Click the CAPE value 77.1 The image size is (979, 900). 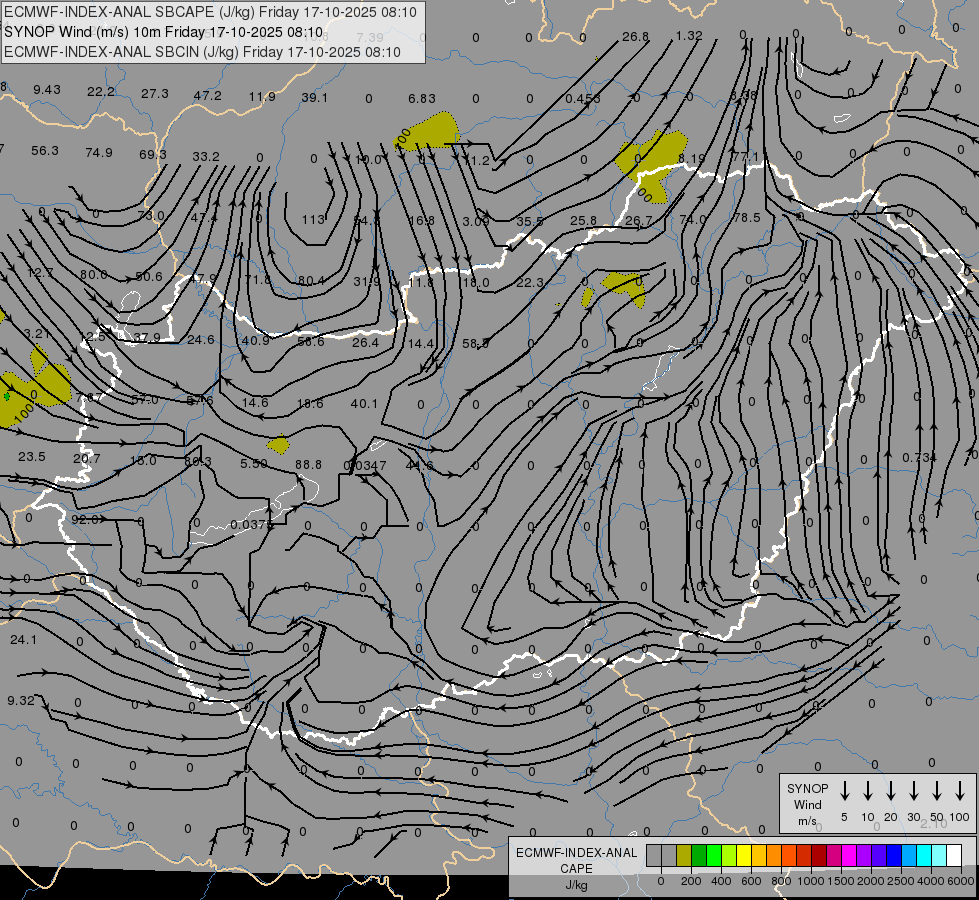tap(745, 156)
